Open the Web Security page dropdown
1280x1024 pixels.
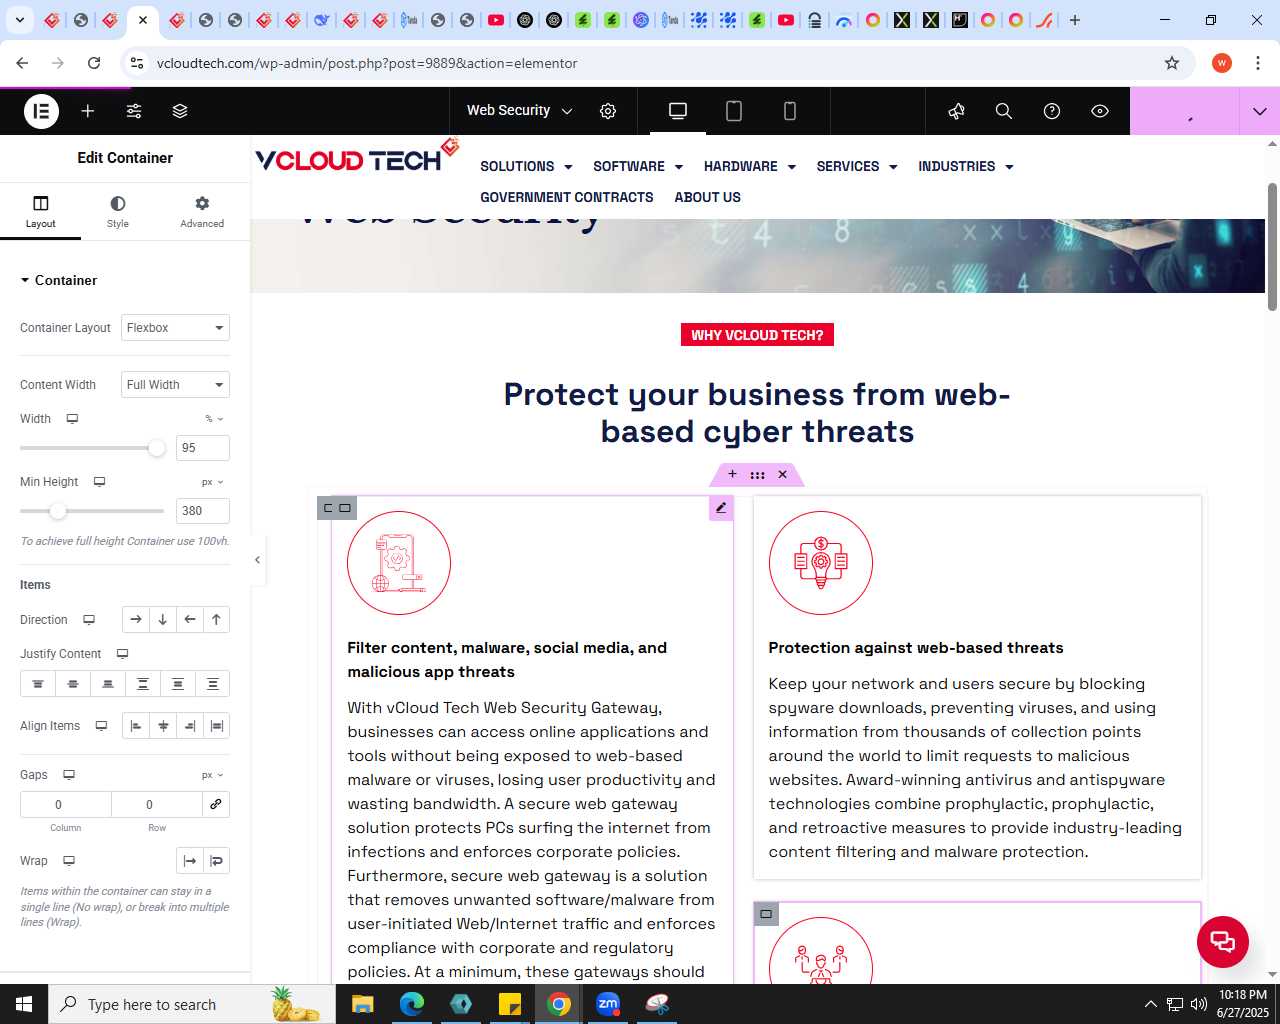(520, 111)
